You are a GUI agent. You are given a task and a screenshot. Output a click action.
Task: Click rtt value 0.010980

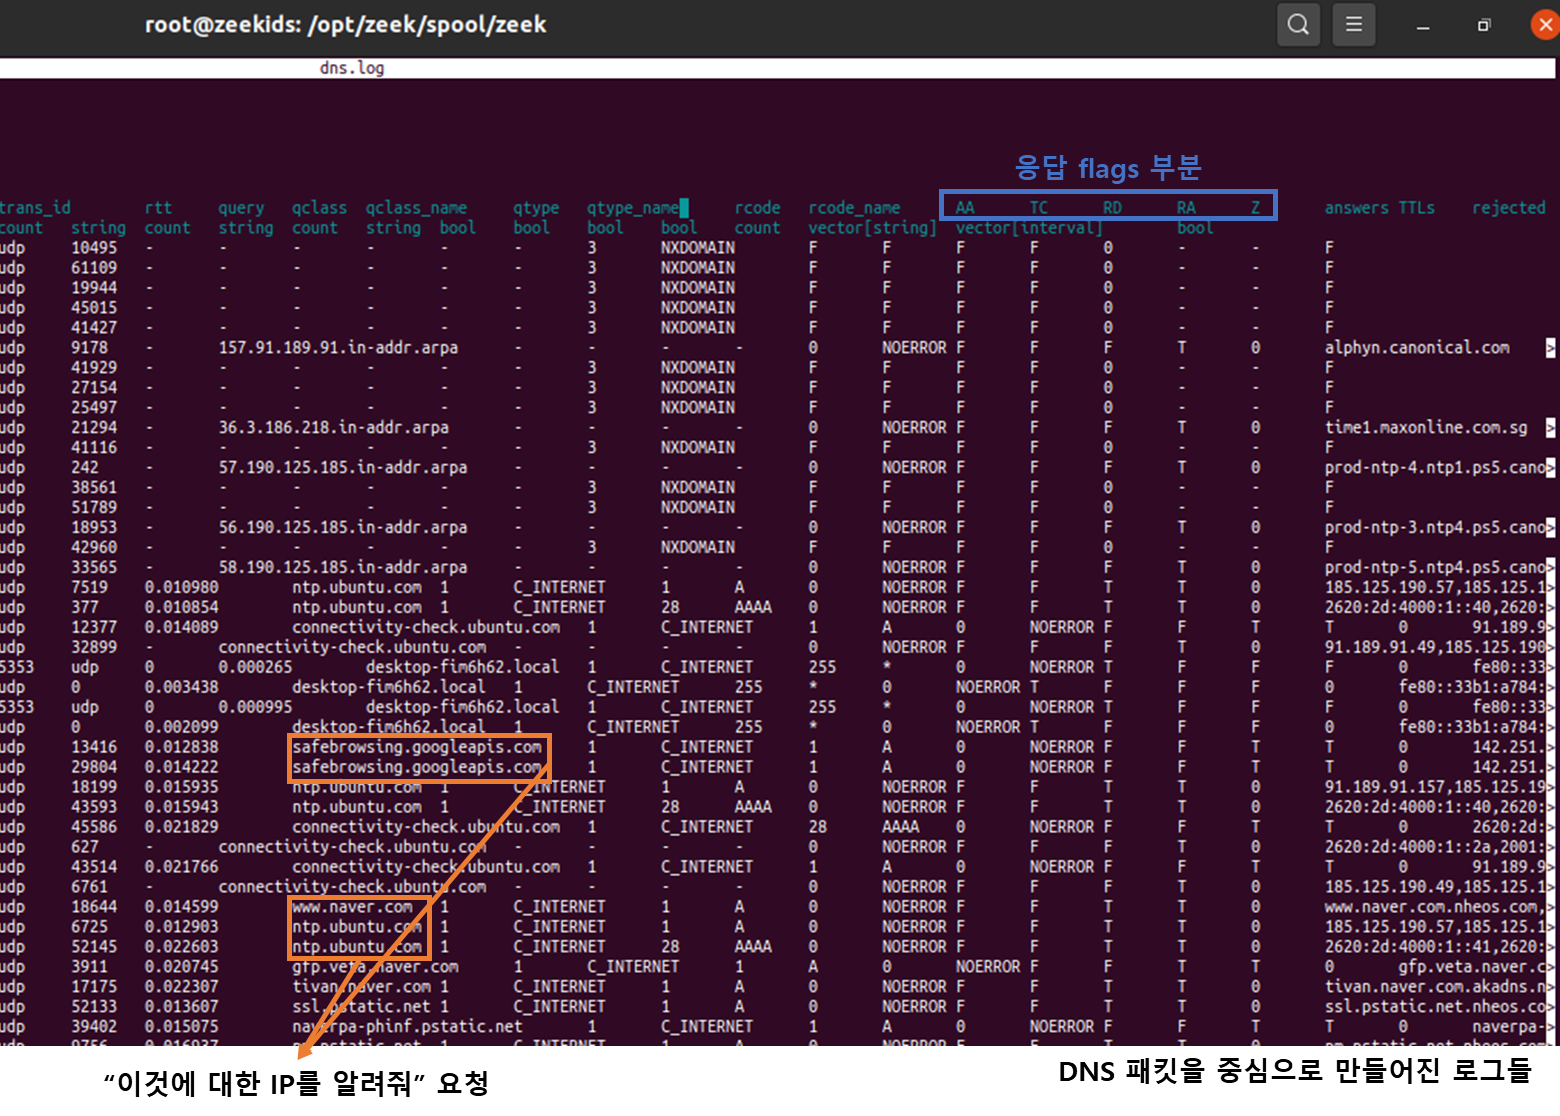click(181, 588)
